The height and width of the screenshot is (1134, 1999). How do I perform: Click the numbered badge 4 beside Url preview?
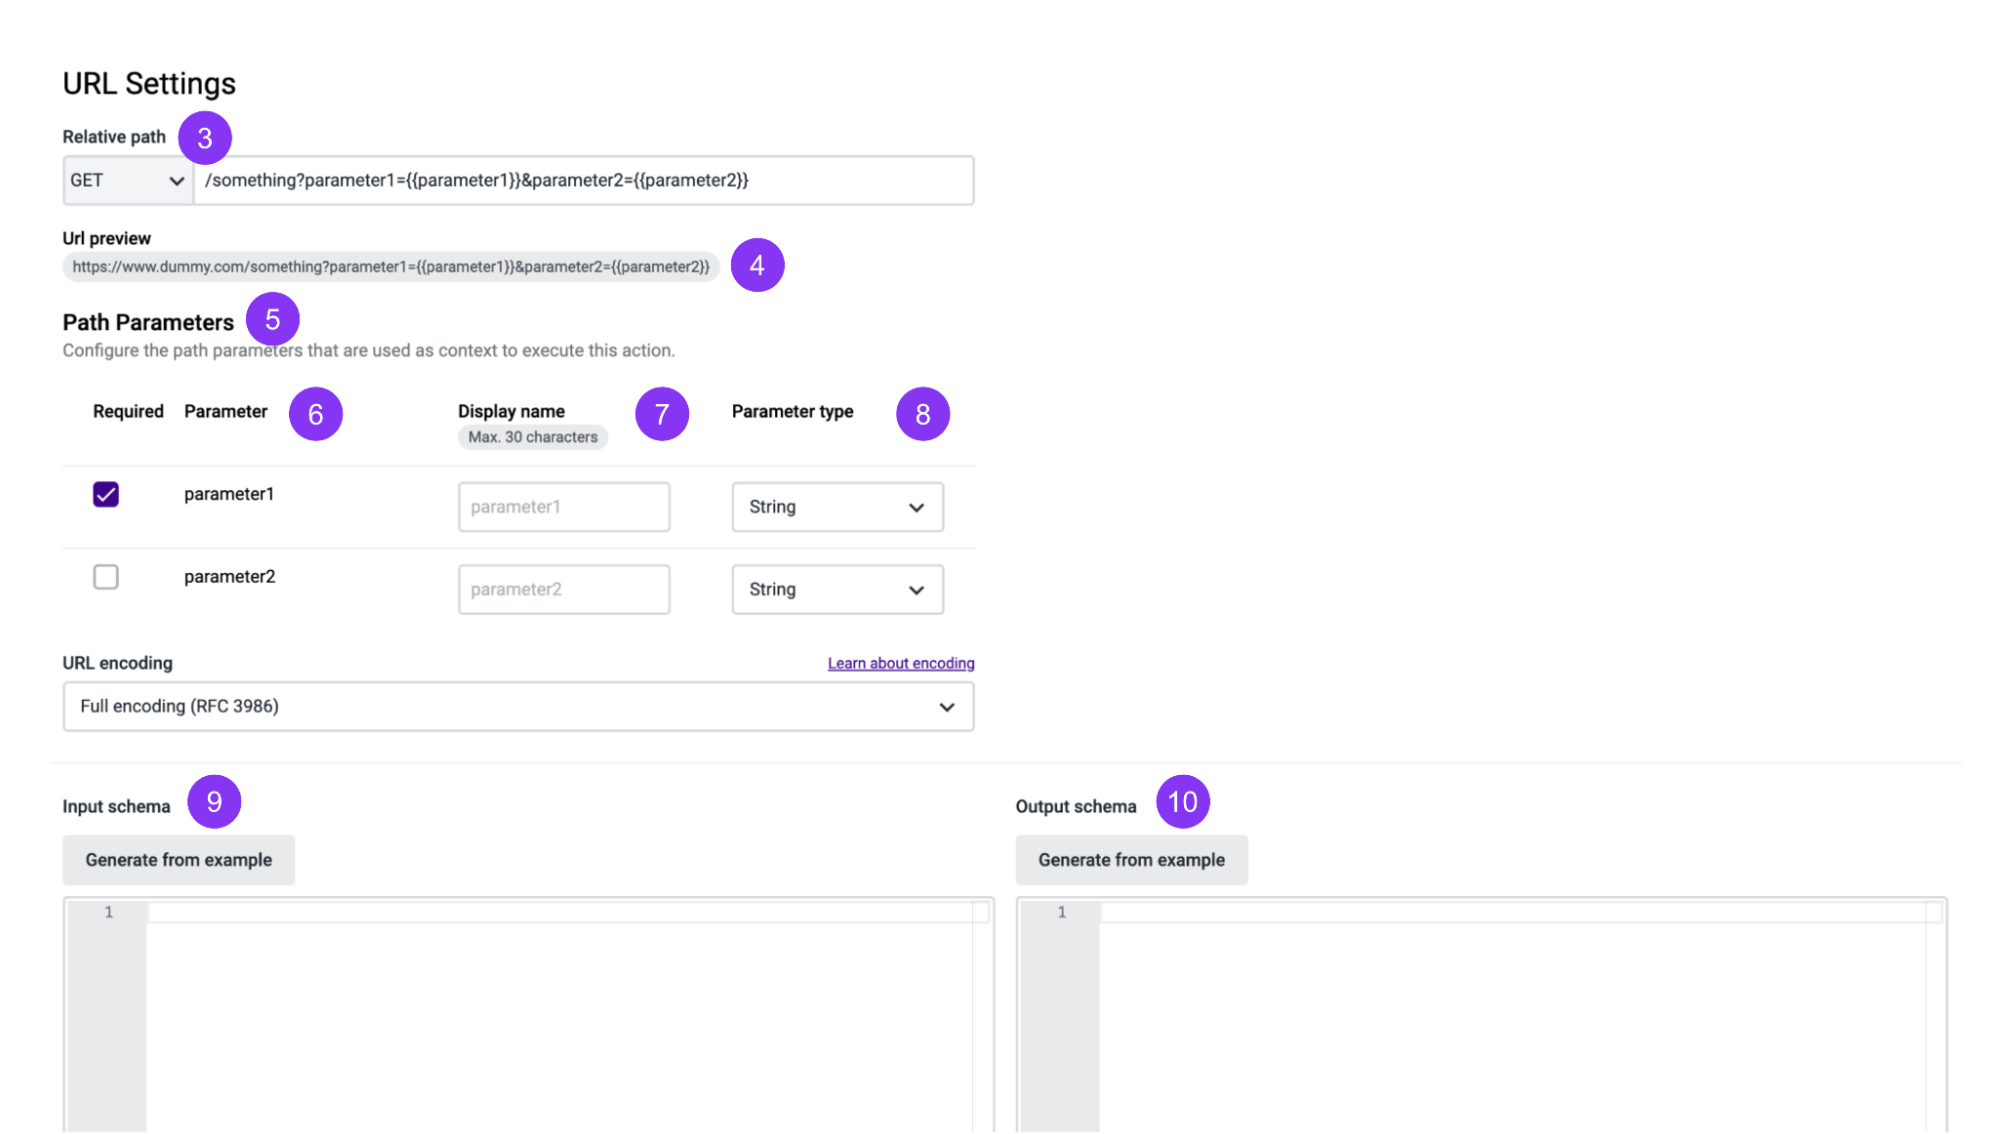coord(757,265)
